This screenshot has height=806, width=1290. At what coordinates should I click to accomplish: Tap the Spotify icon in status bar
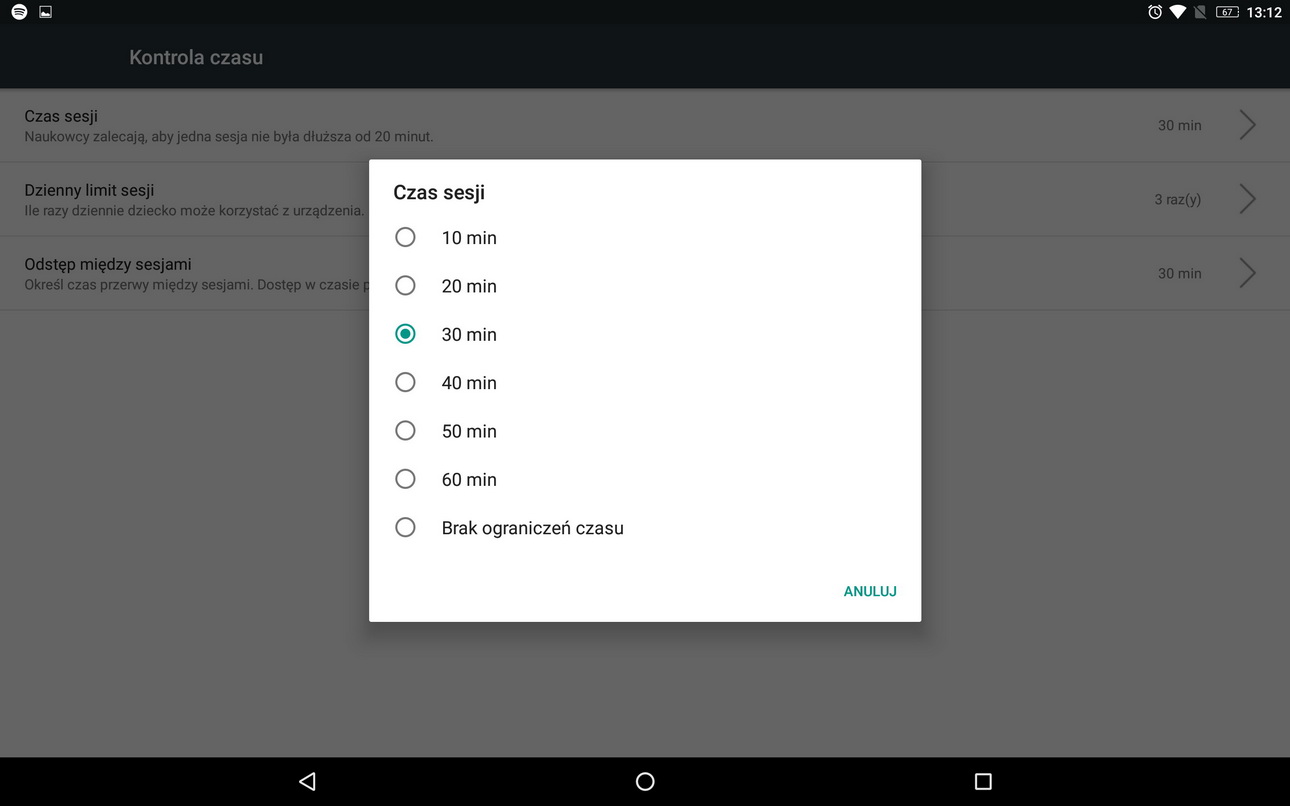pyautogui.click(x=19, y=12)
